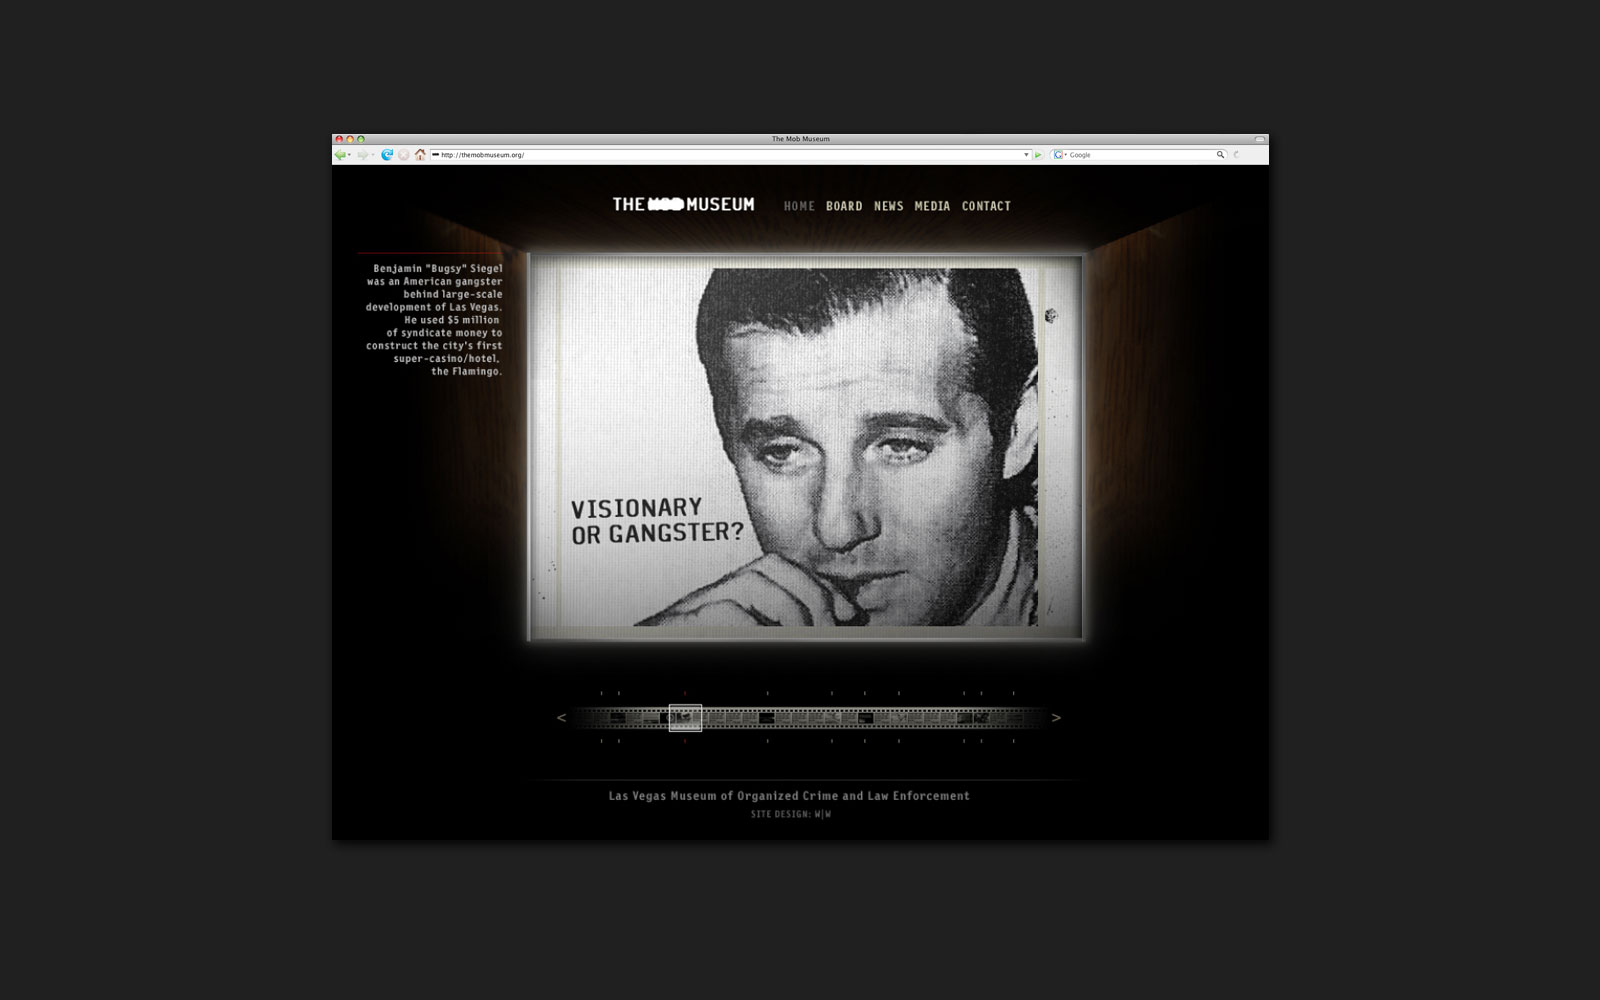
Task: Expand the Back button history arrow
Action: (x=350, y=155)
